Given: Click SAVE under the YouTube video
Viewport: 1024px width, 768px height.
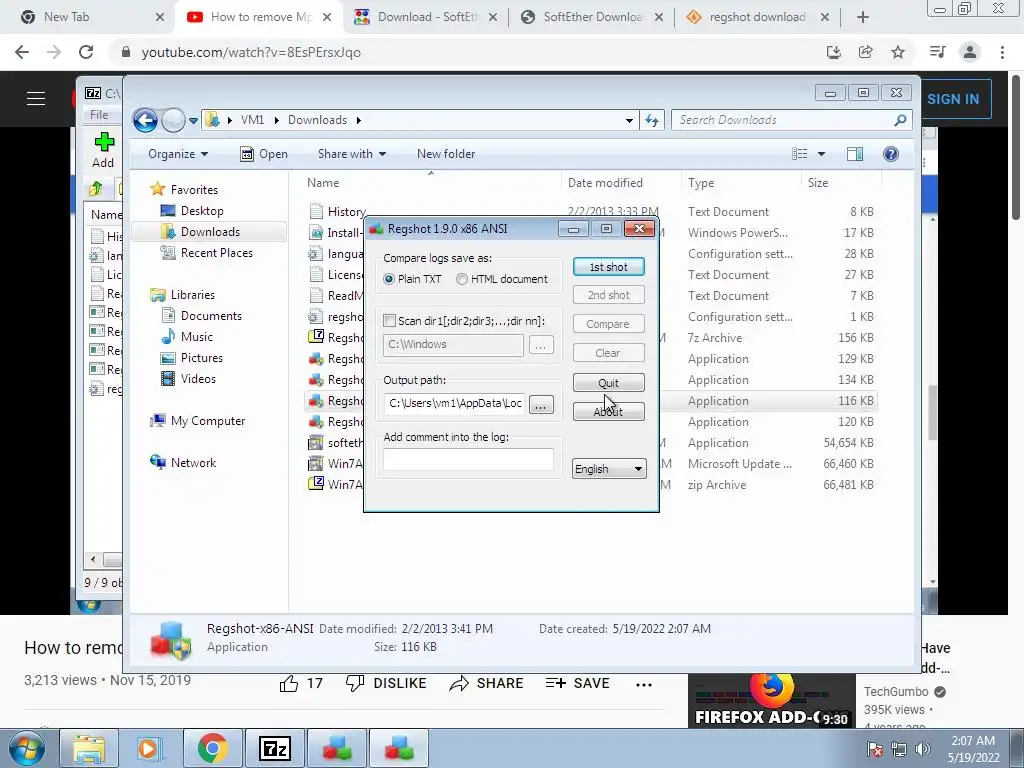Looking at the screenshot, I should click(577, 684).
